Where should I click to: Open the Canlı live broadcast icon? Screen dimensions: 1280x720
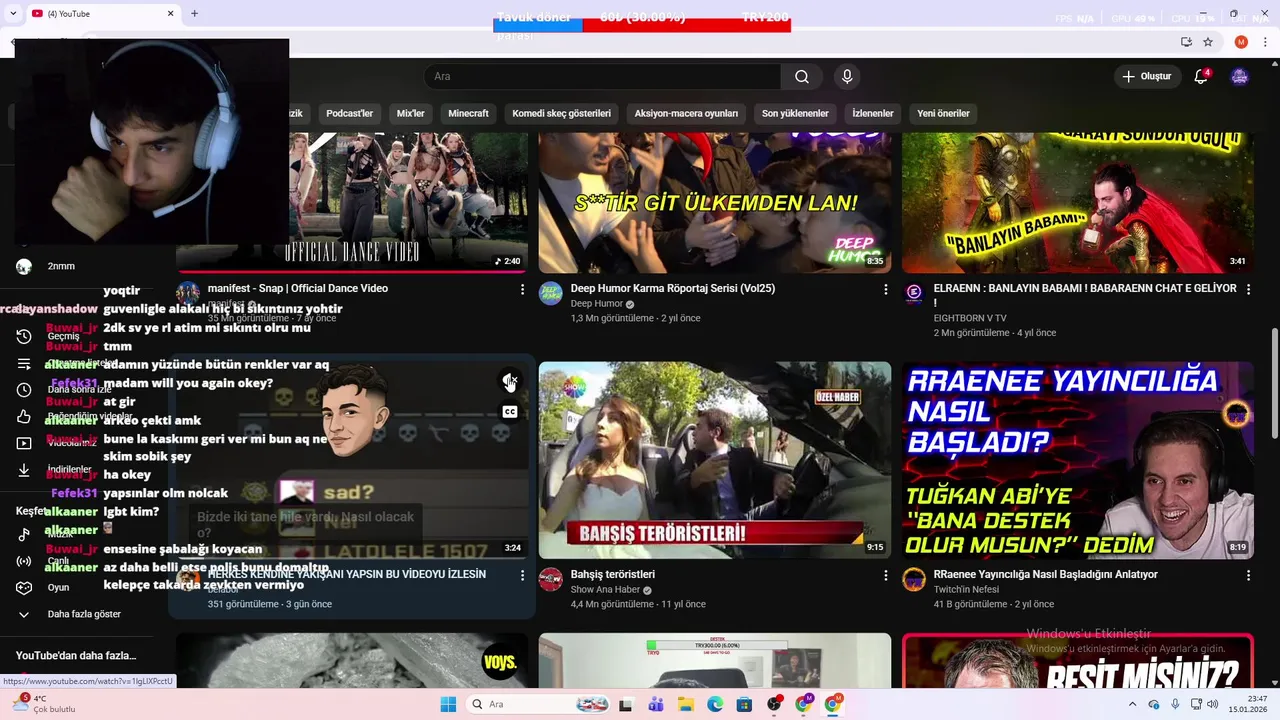coord(24,561)
